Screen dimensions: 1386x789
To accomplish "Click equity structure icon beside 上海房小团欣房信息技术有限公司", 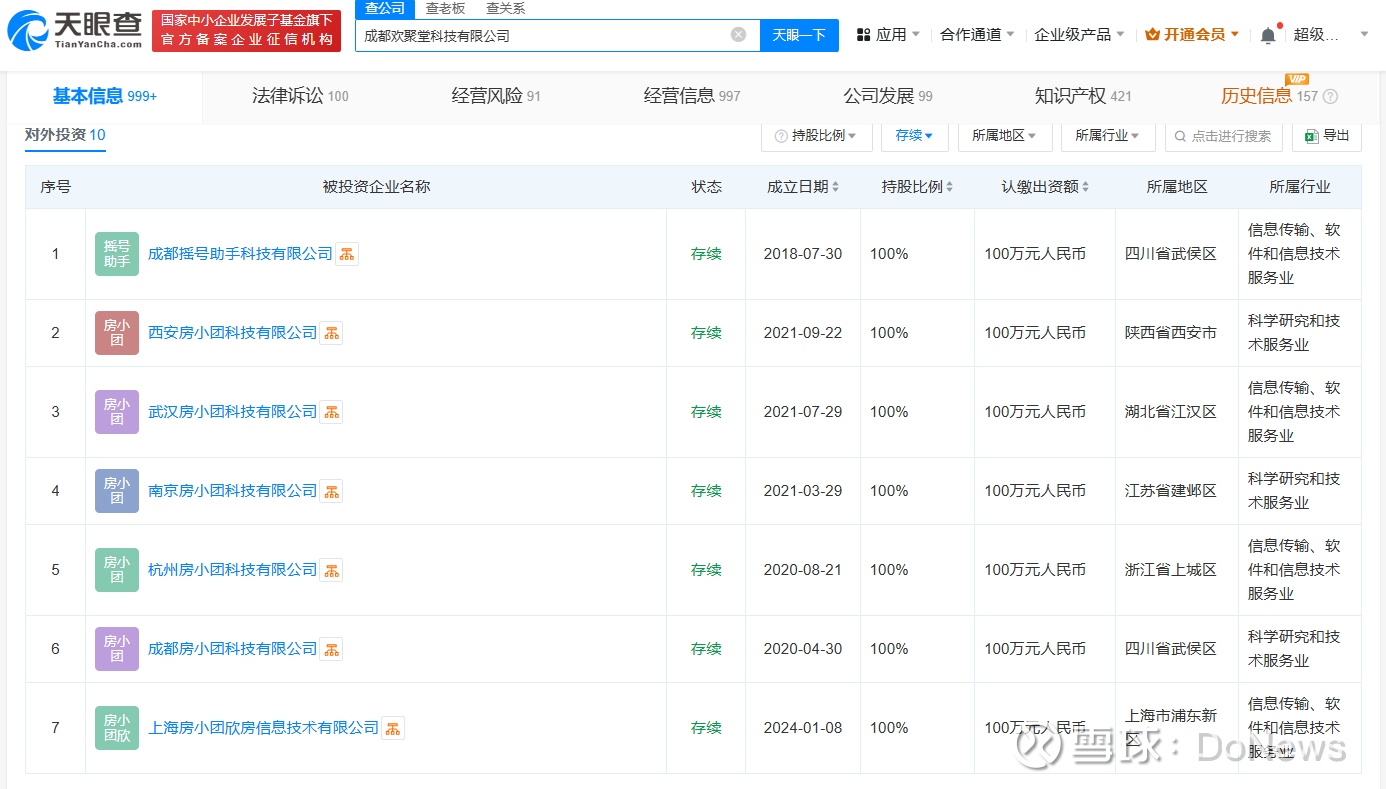I will click(x=393, y=728).
